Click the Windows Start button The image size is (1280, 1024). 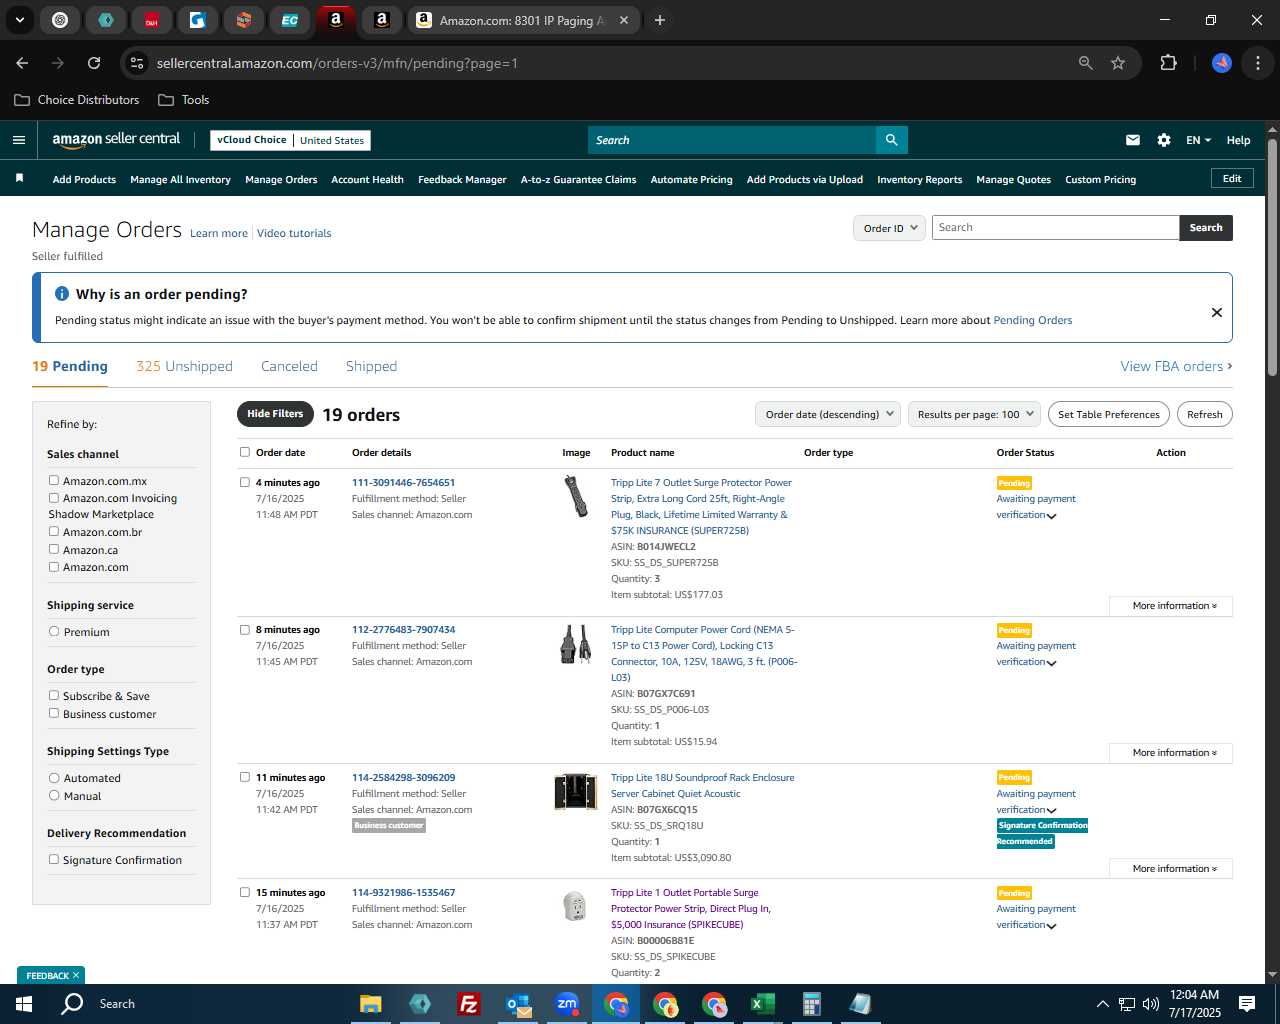tap(24, 1004)
